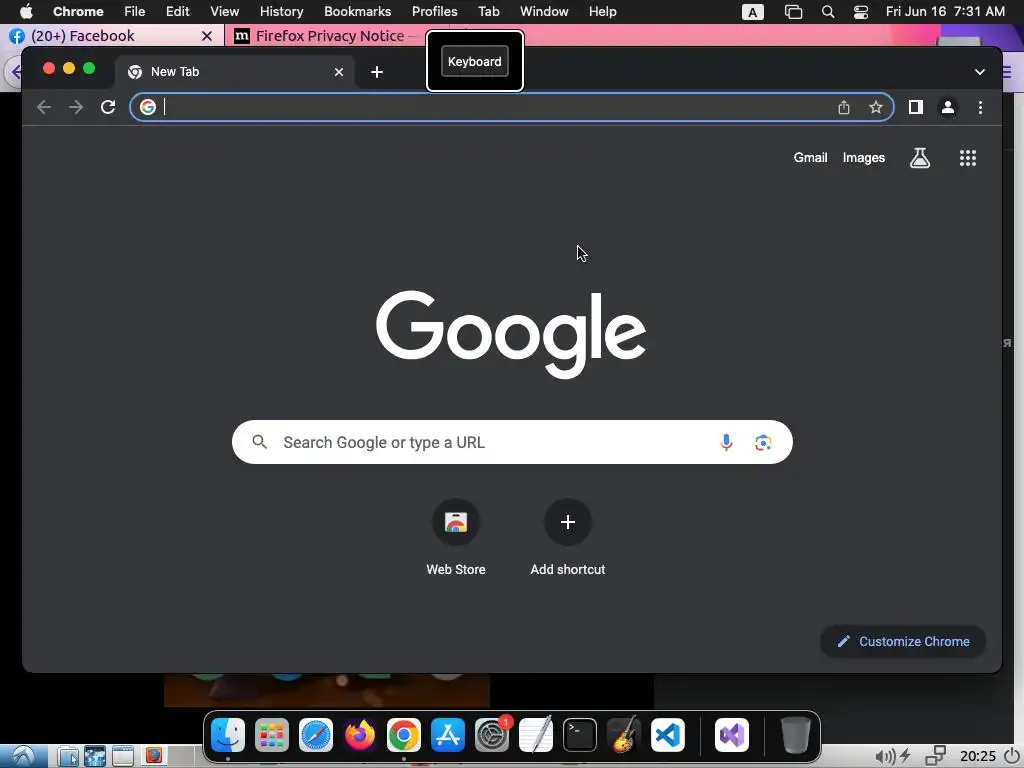The image size is (1024, 768).
Task: Open the Tab menu
Action: [x=488, y=12]
